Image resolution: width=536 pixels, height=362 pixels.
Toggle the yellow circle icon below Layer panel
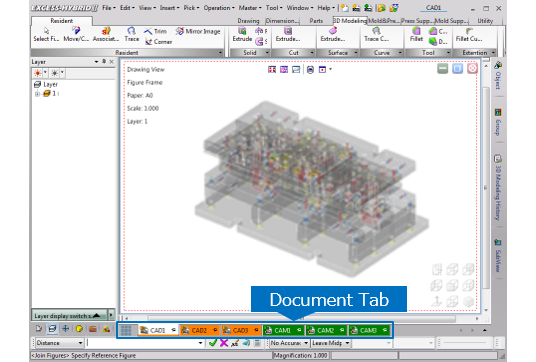(79, 329)
